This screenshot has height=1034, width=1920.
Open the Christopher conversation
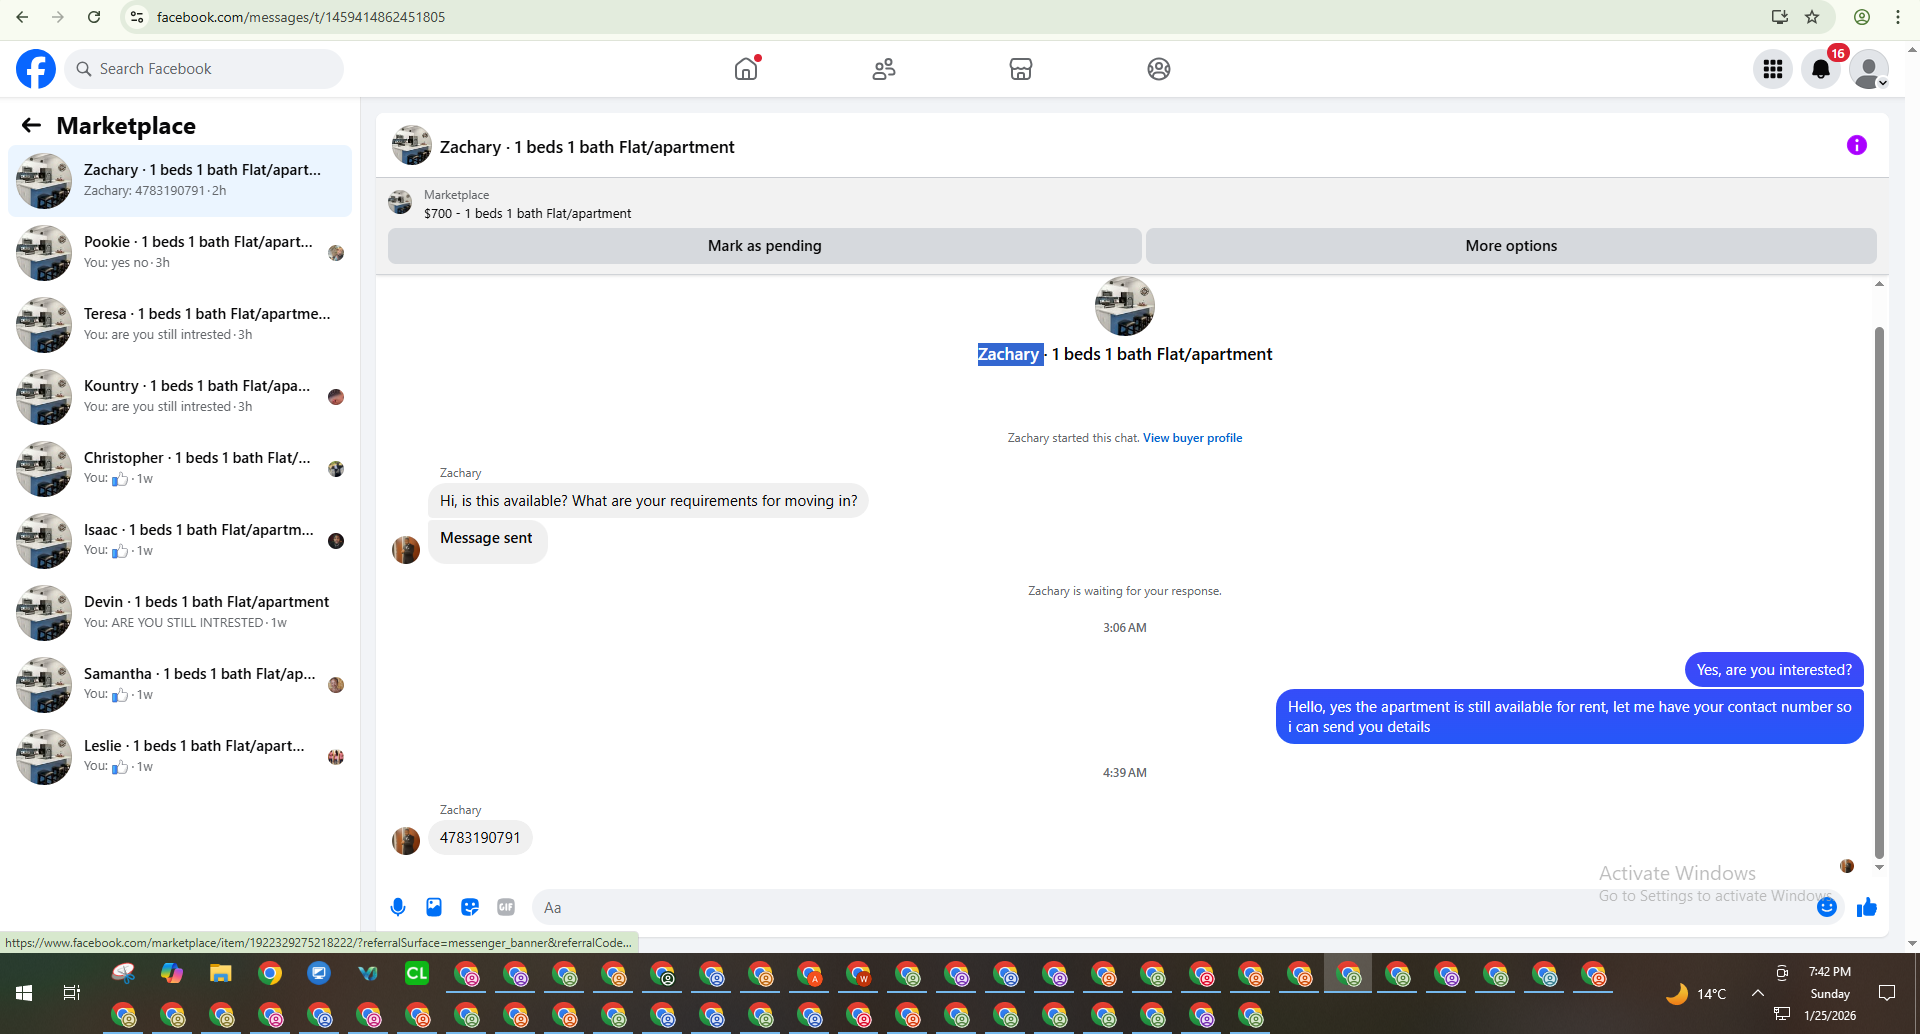pos(180,469)
